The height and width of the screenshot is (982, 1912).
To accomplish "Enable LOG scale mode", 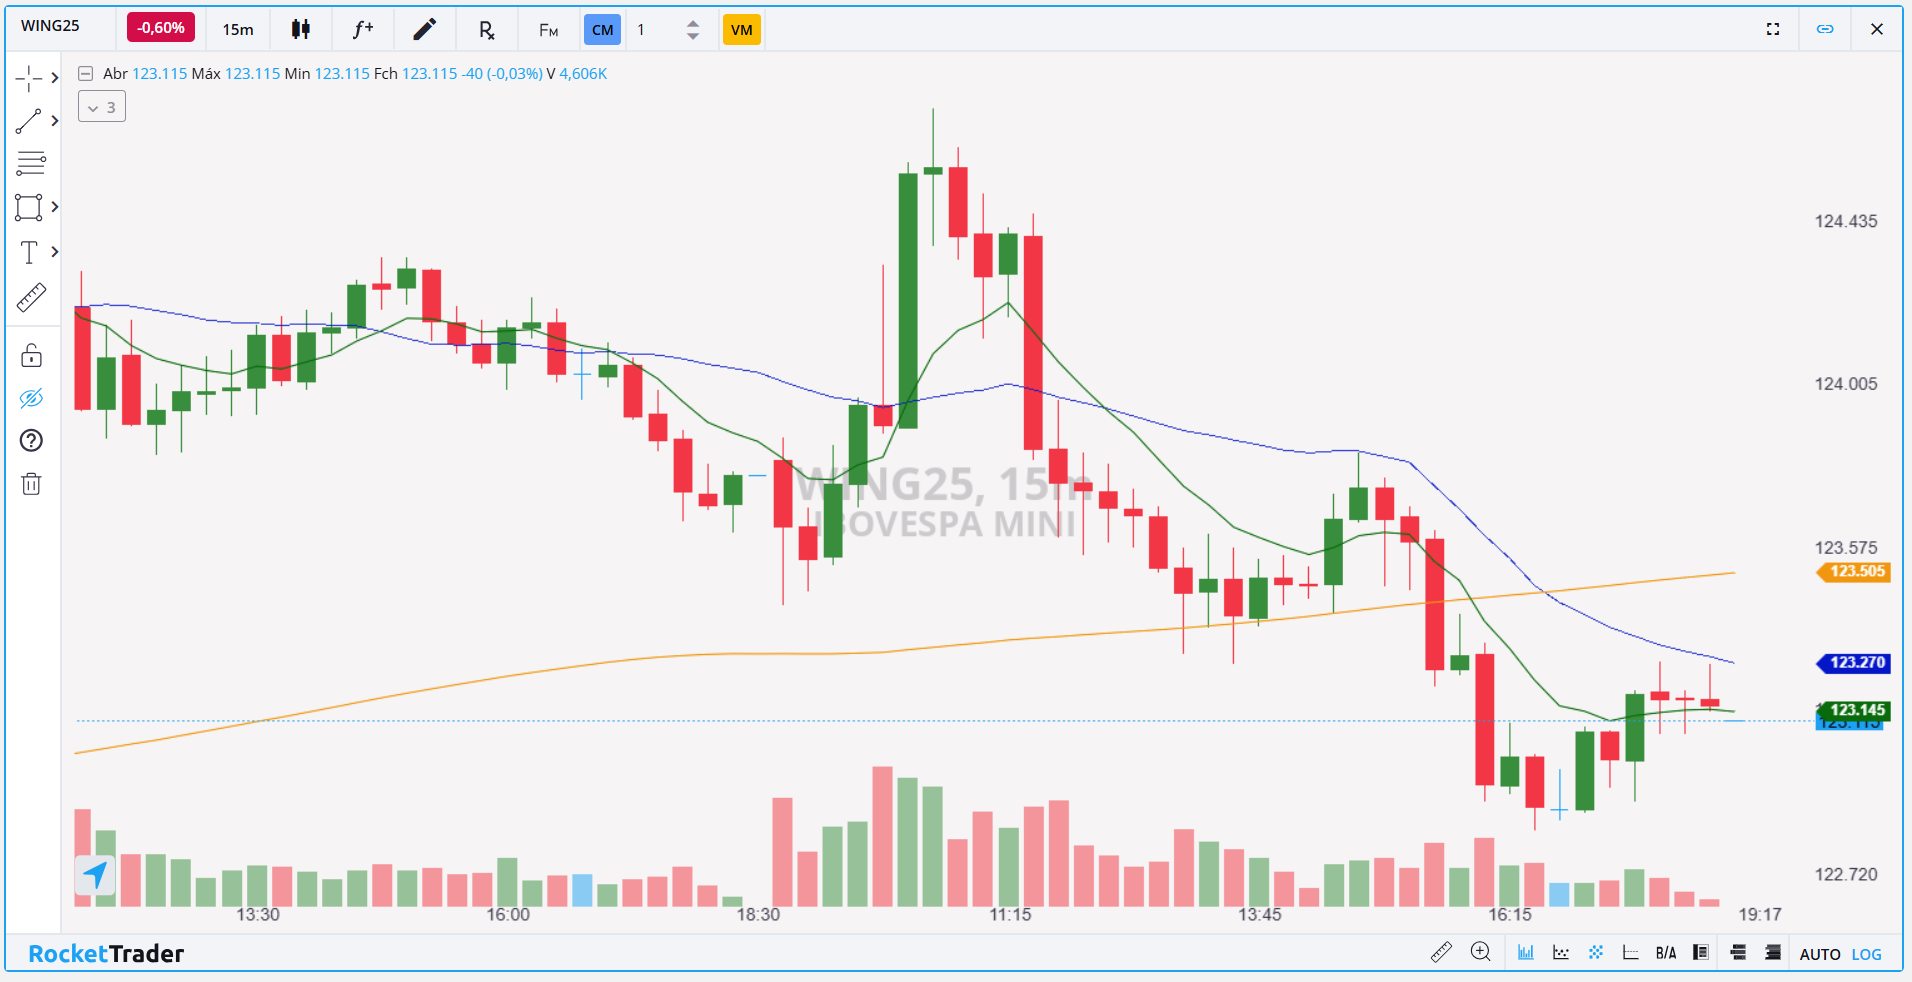I will 1866,954.
